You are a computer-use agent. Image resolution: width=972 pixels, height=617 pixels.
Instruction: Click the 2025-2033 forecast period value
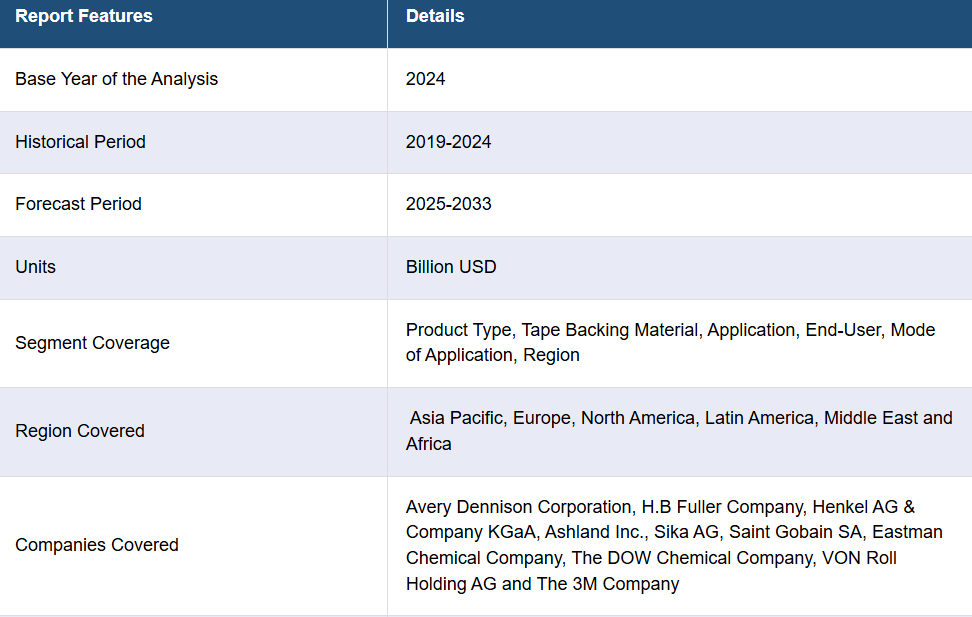click(448, 204)
